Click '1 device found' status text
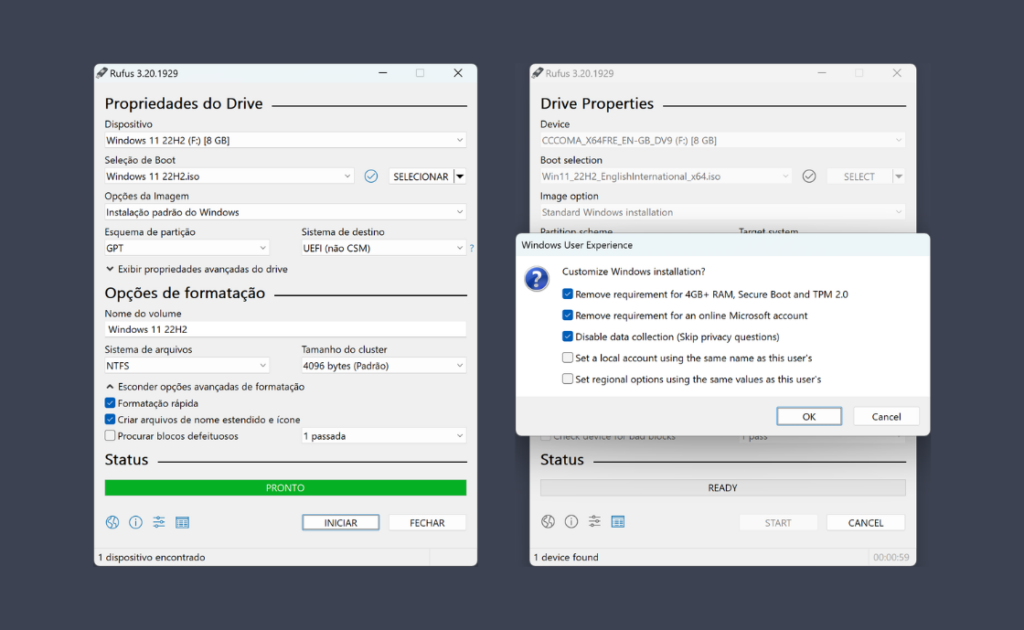The height and width of the screenshot is (630, 1024). coord(566,557)
